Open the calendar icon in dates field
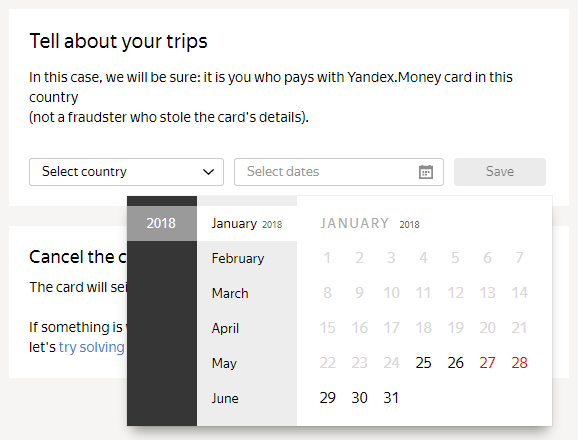 [x=426, y=172]
